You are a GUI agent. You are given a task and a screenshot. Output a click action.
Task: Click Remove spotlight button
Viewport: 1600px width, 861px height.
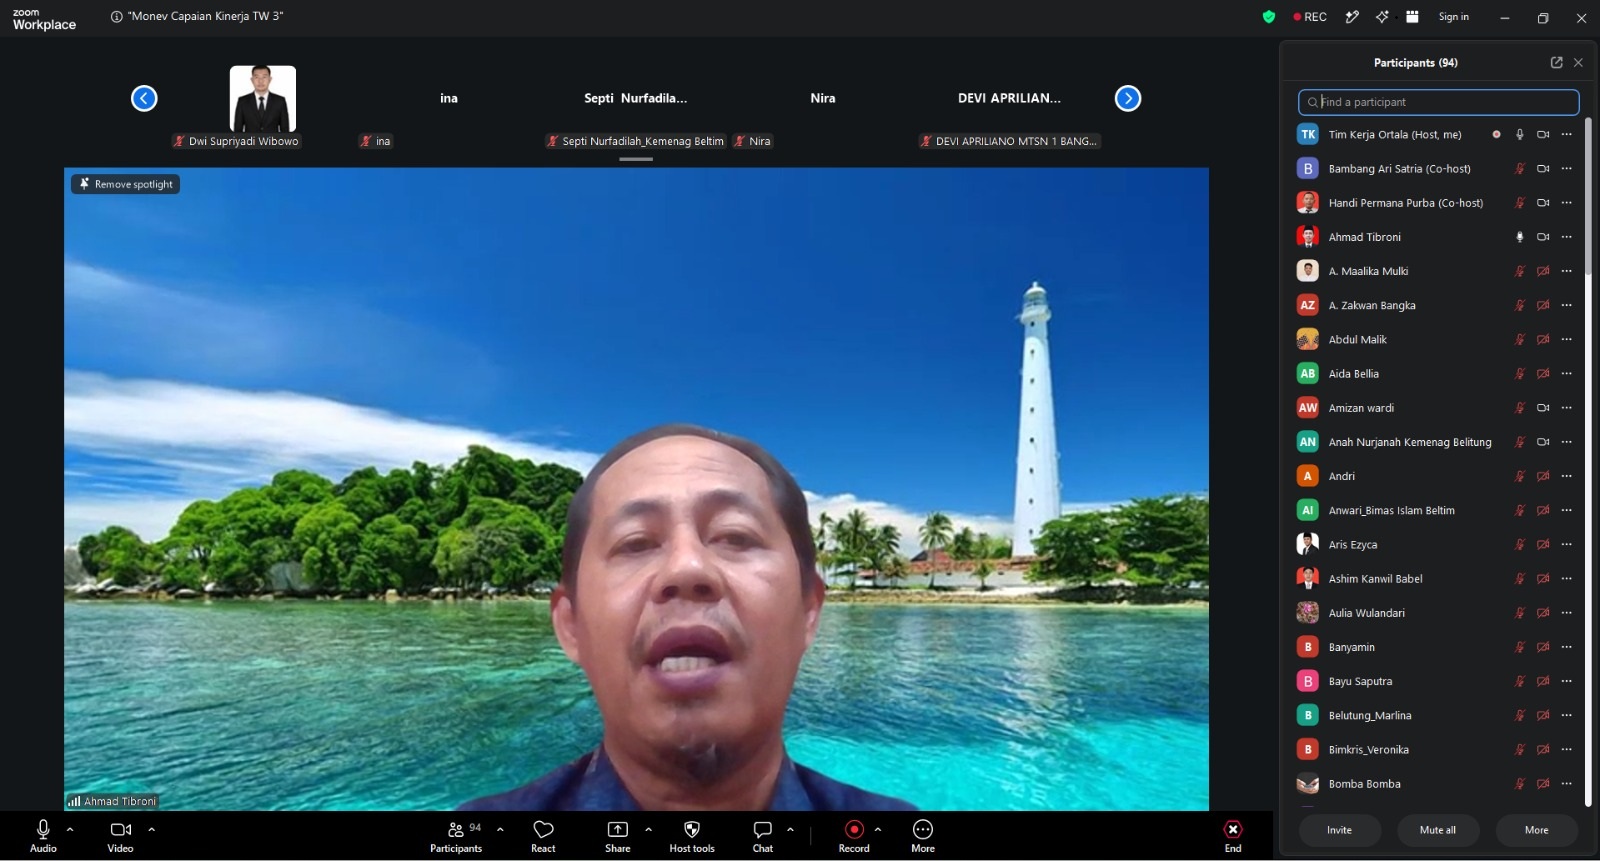[x=126, y=184]
